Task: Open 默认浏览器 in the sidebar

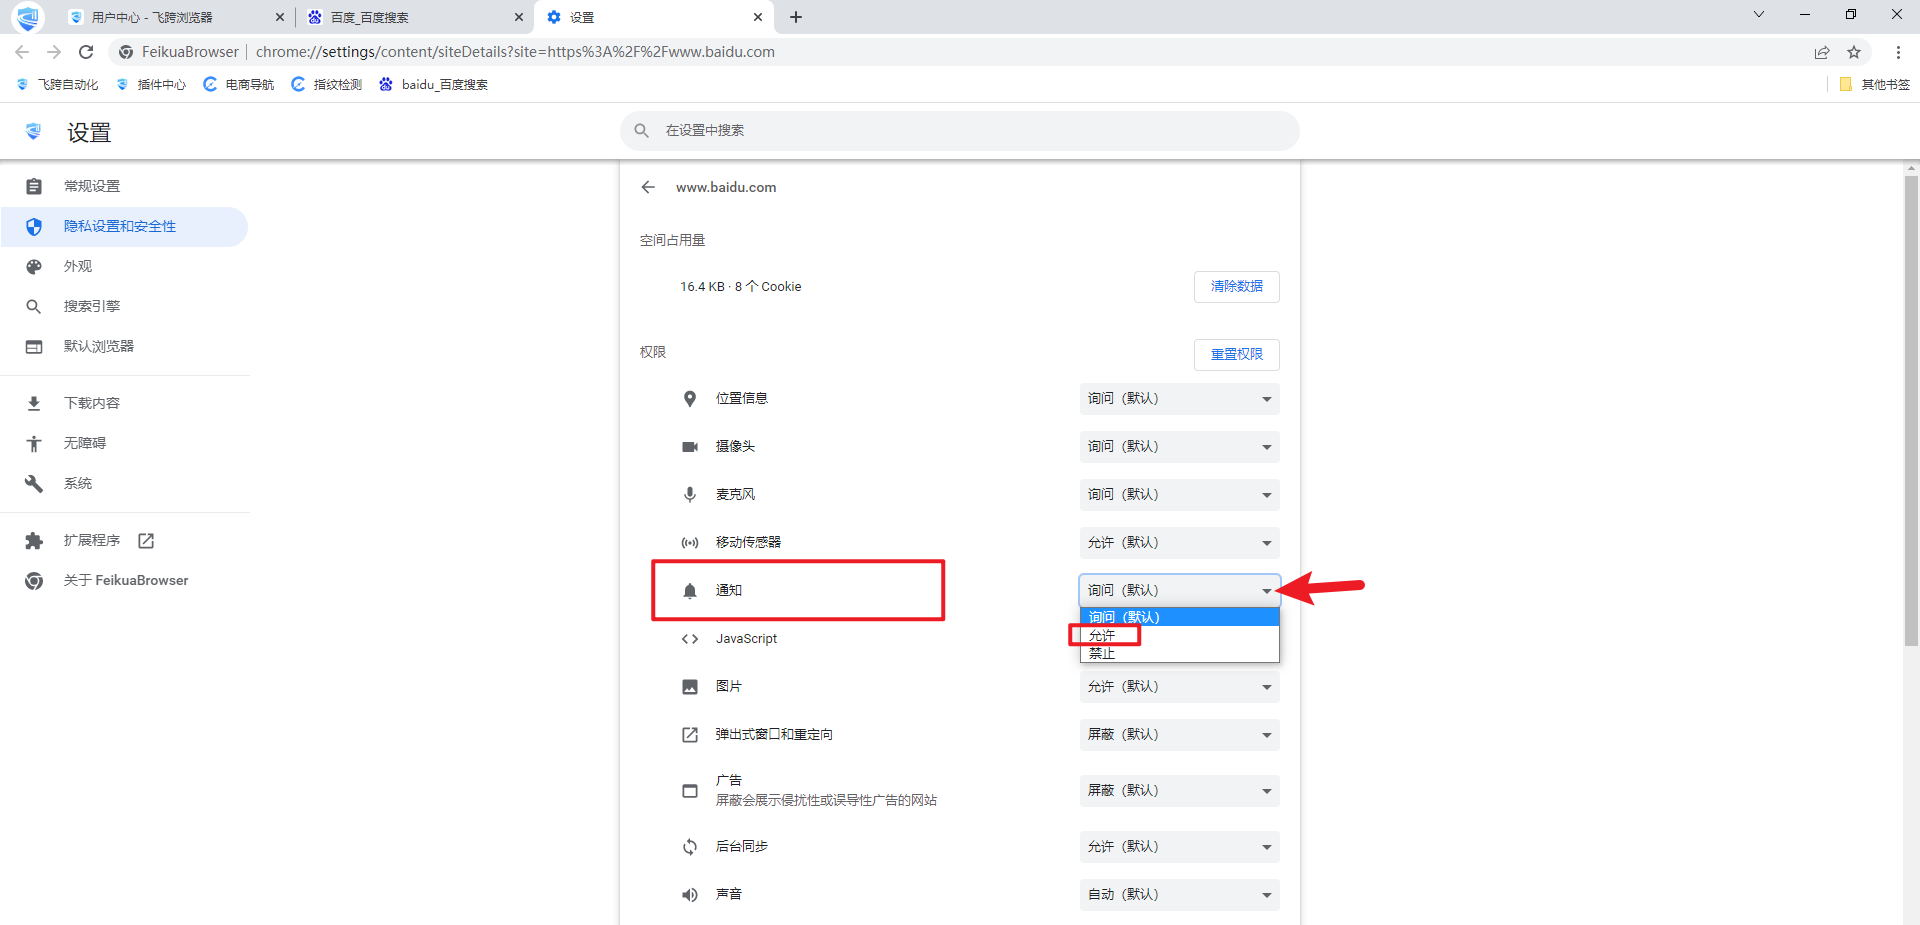Action: click(x=125, y=347)
